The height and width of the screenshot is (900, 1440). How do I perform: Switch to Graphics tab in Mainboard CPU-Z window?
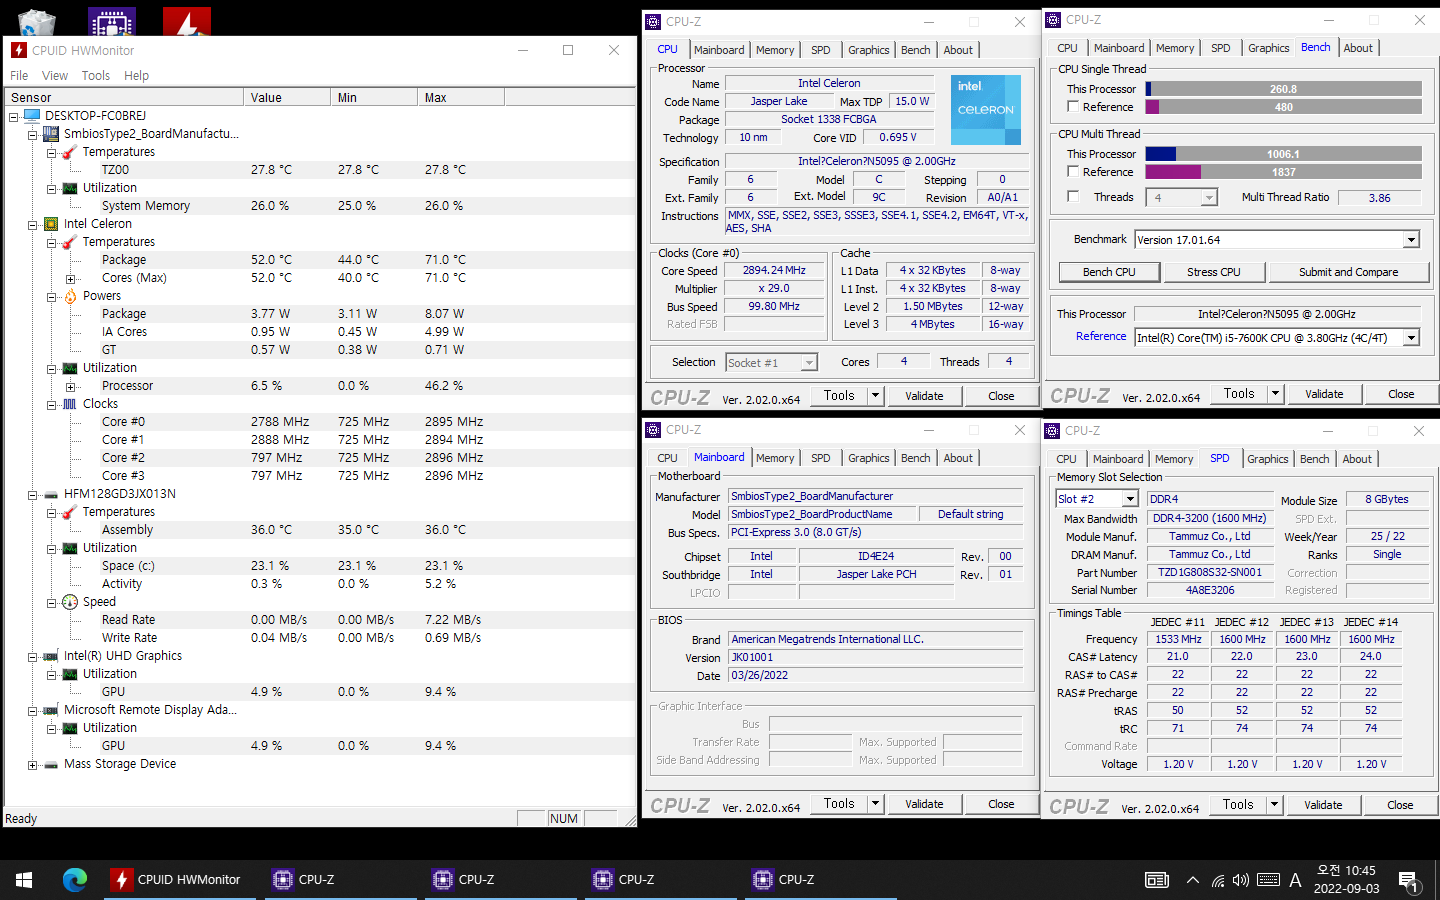click(868, 458)
